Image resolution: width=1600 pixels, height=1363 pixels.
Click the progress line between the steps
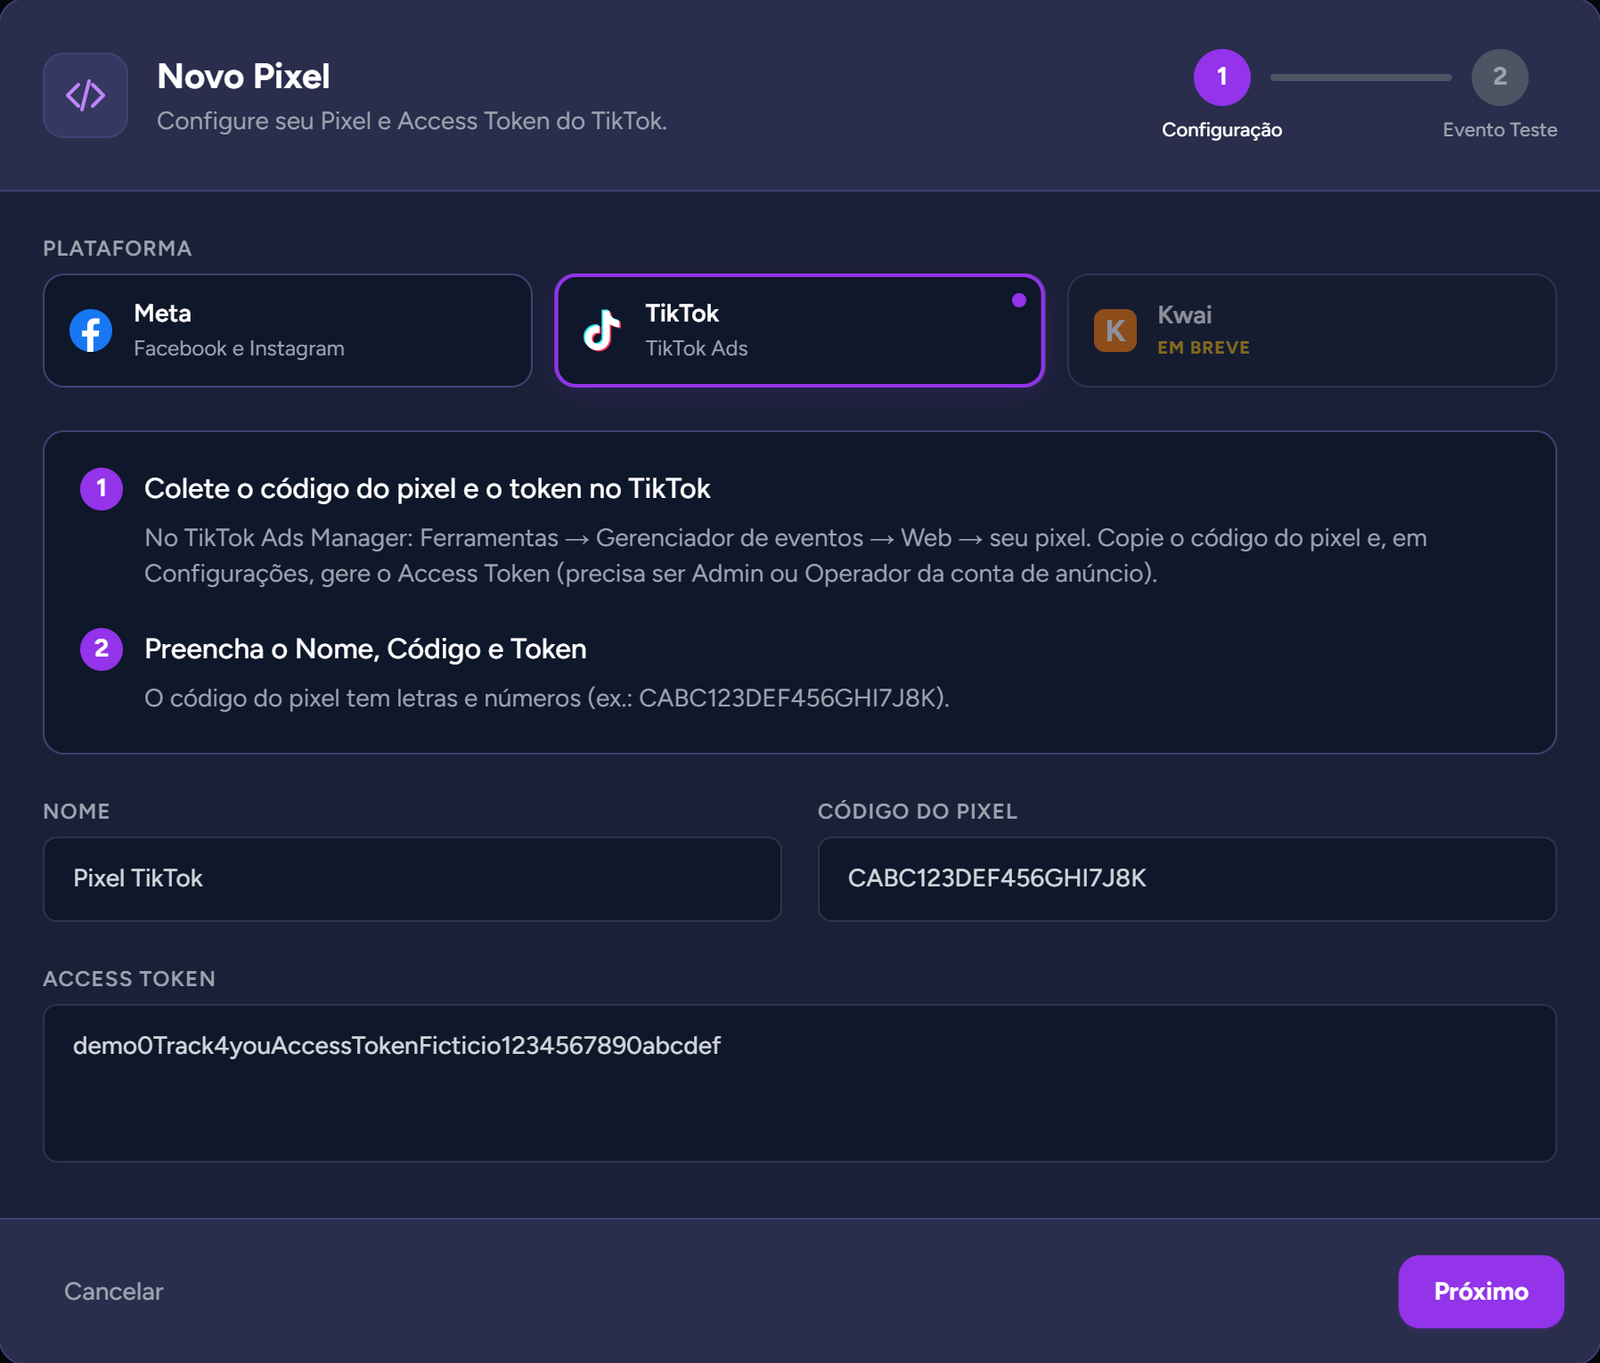[1361, 77]
